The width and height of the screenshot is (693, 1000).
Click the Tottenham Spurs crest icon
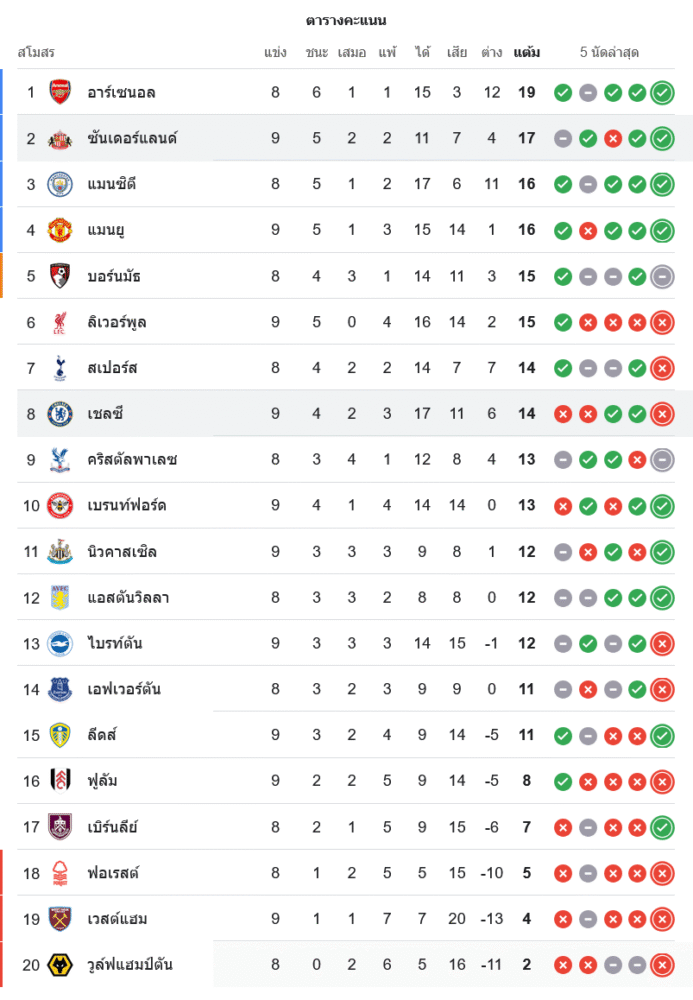point(60,368)
